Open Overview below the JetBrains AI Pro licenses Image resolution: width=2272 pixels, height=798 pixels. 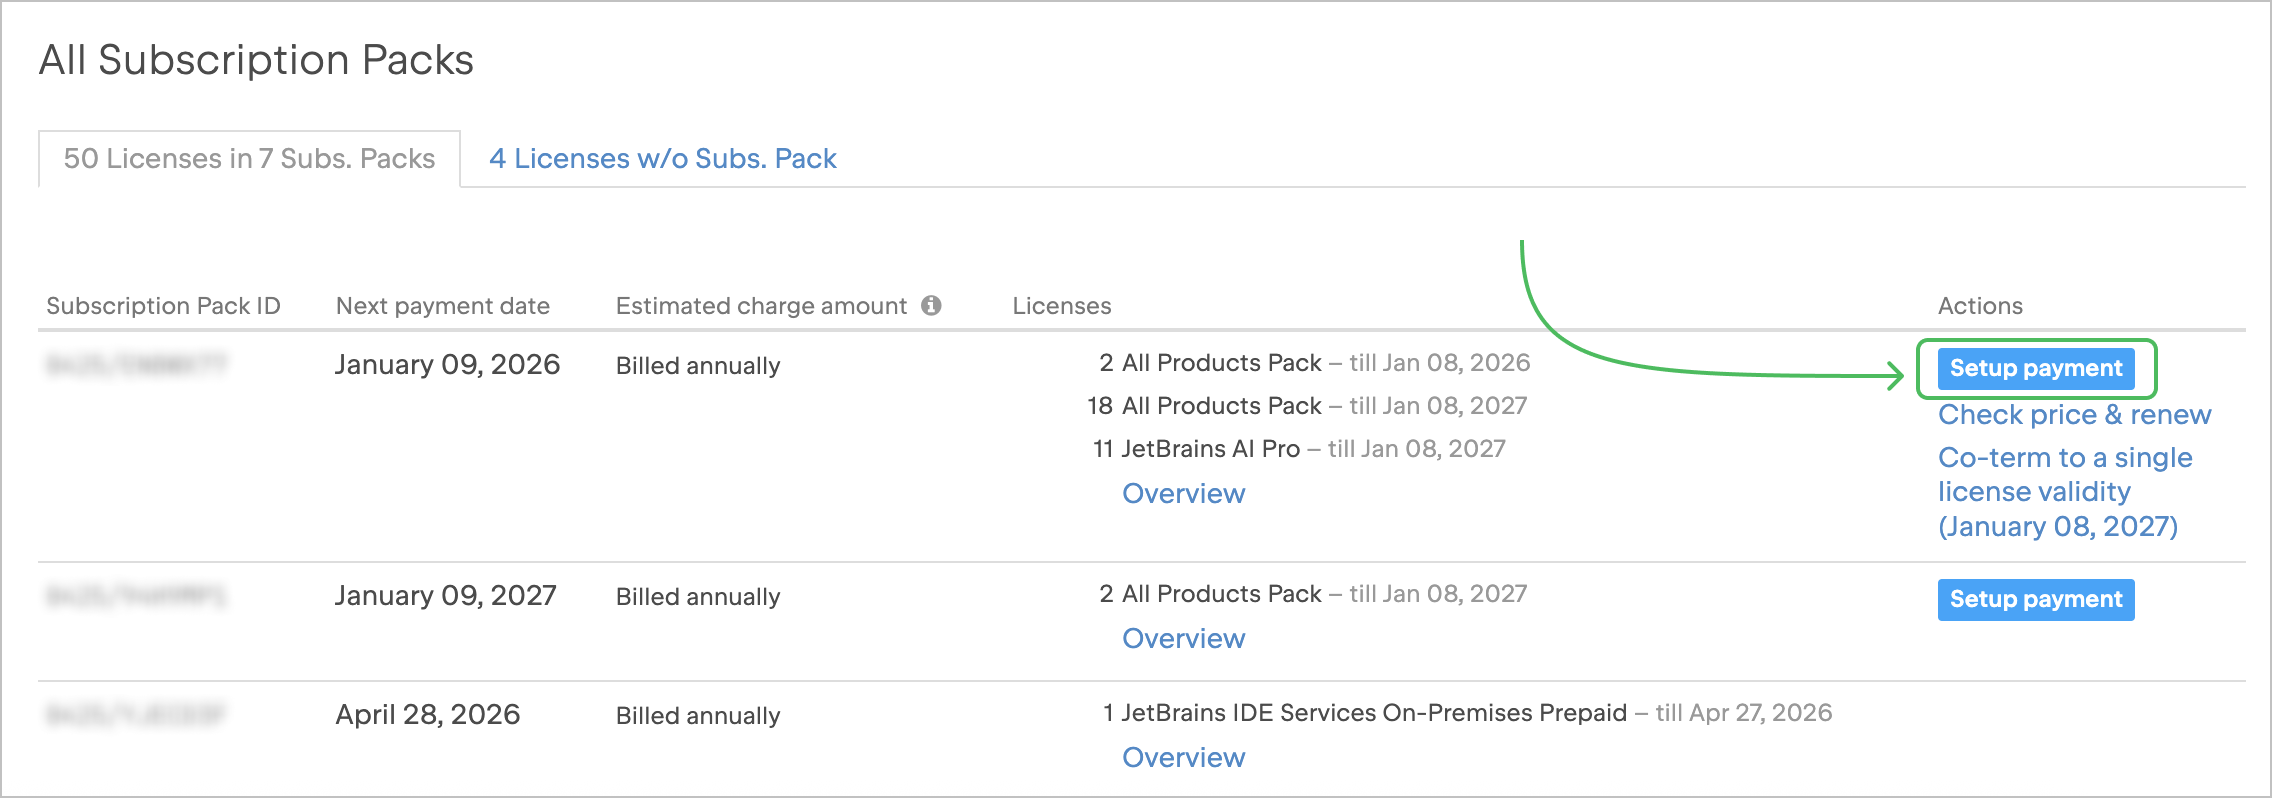(x=1183, y=494)
